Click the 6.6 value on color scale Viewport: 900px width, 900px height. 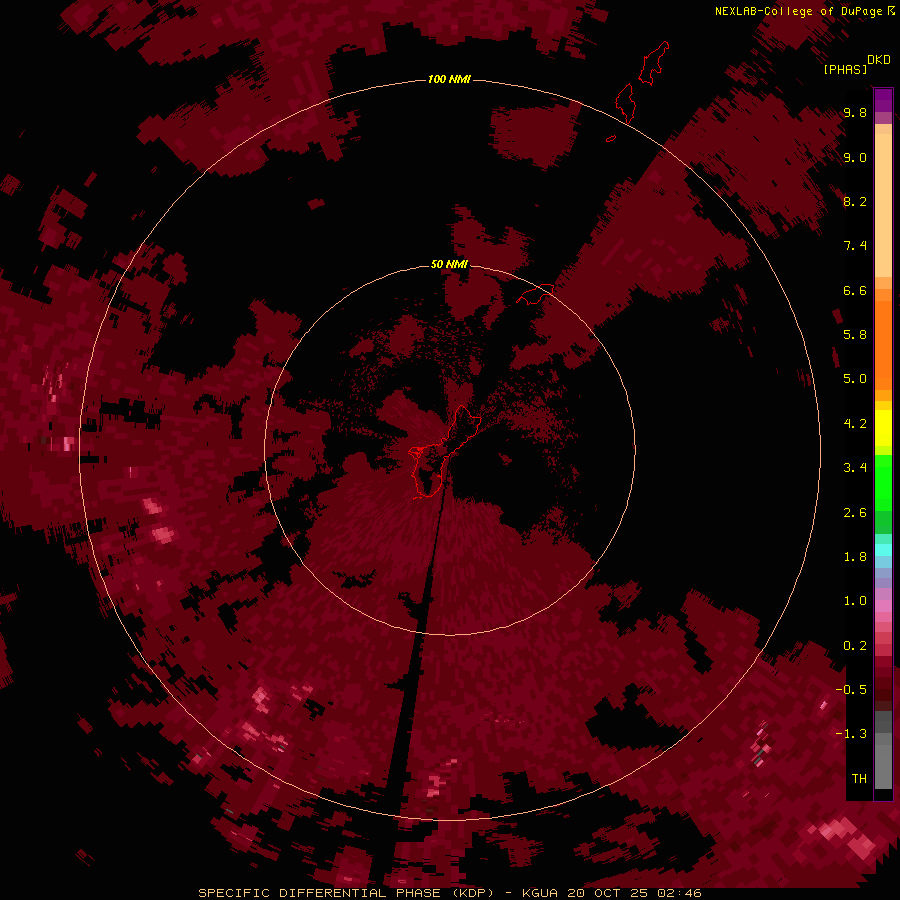855,291
